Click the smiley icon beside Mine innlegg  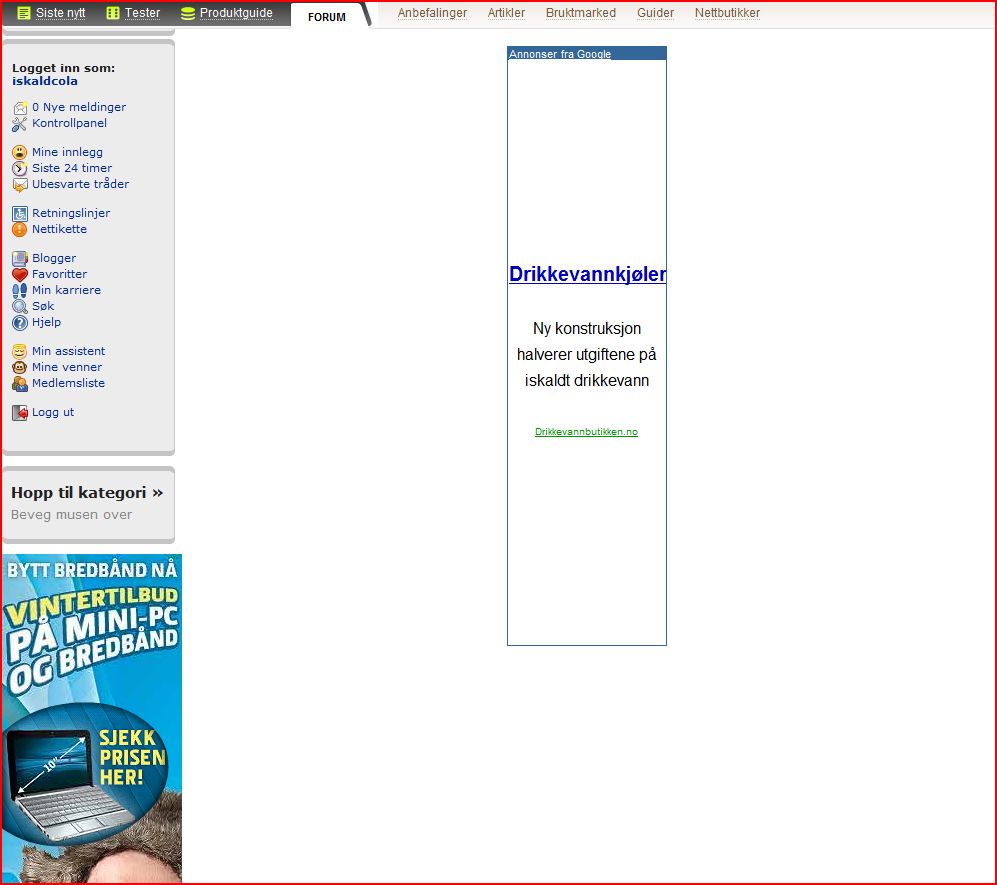coord(20,153)
